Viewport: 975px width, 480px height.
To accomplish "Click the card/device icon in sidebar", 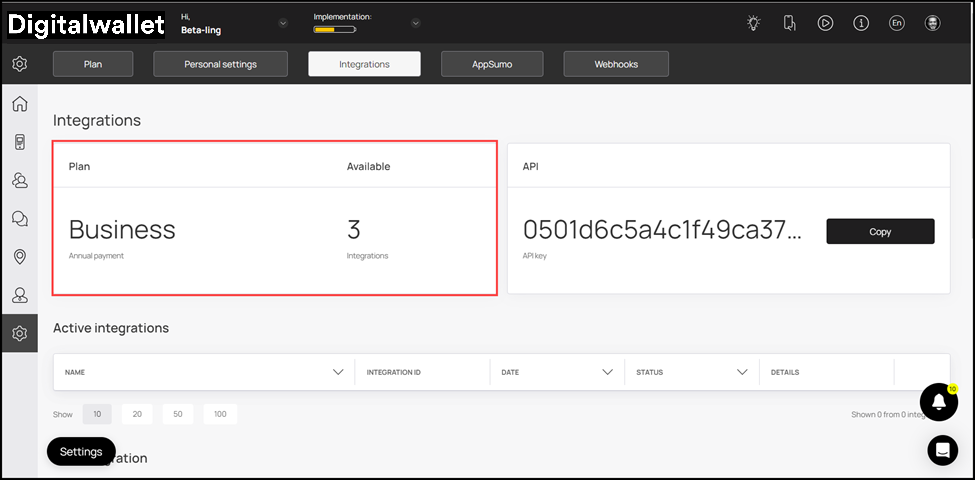I will tap(19, 142).
